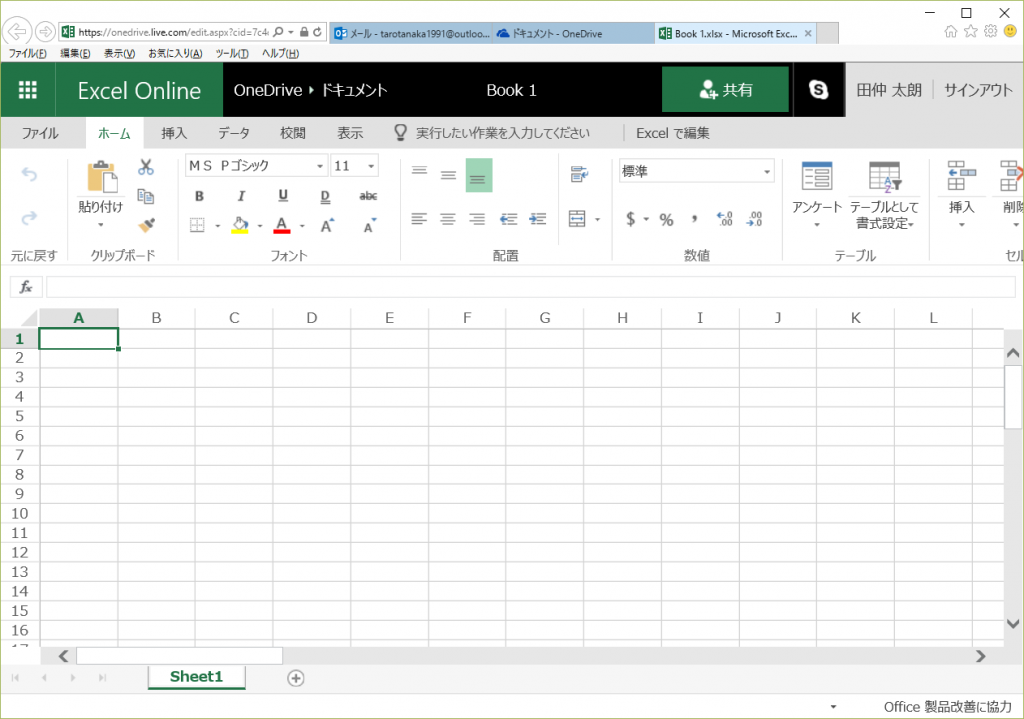Insert cells using 挿入 icon
Image resolution: width=1024 pixels, height=719 pixels.
tap(961, 193)
